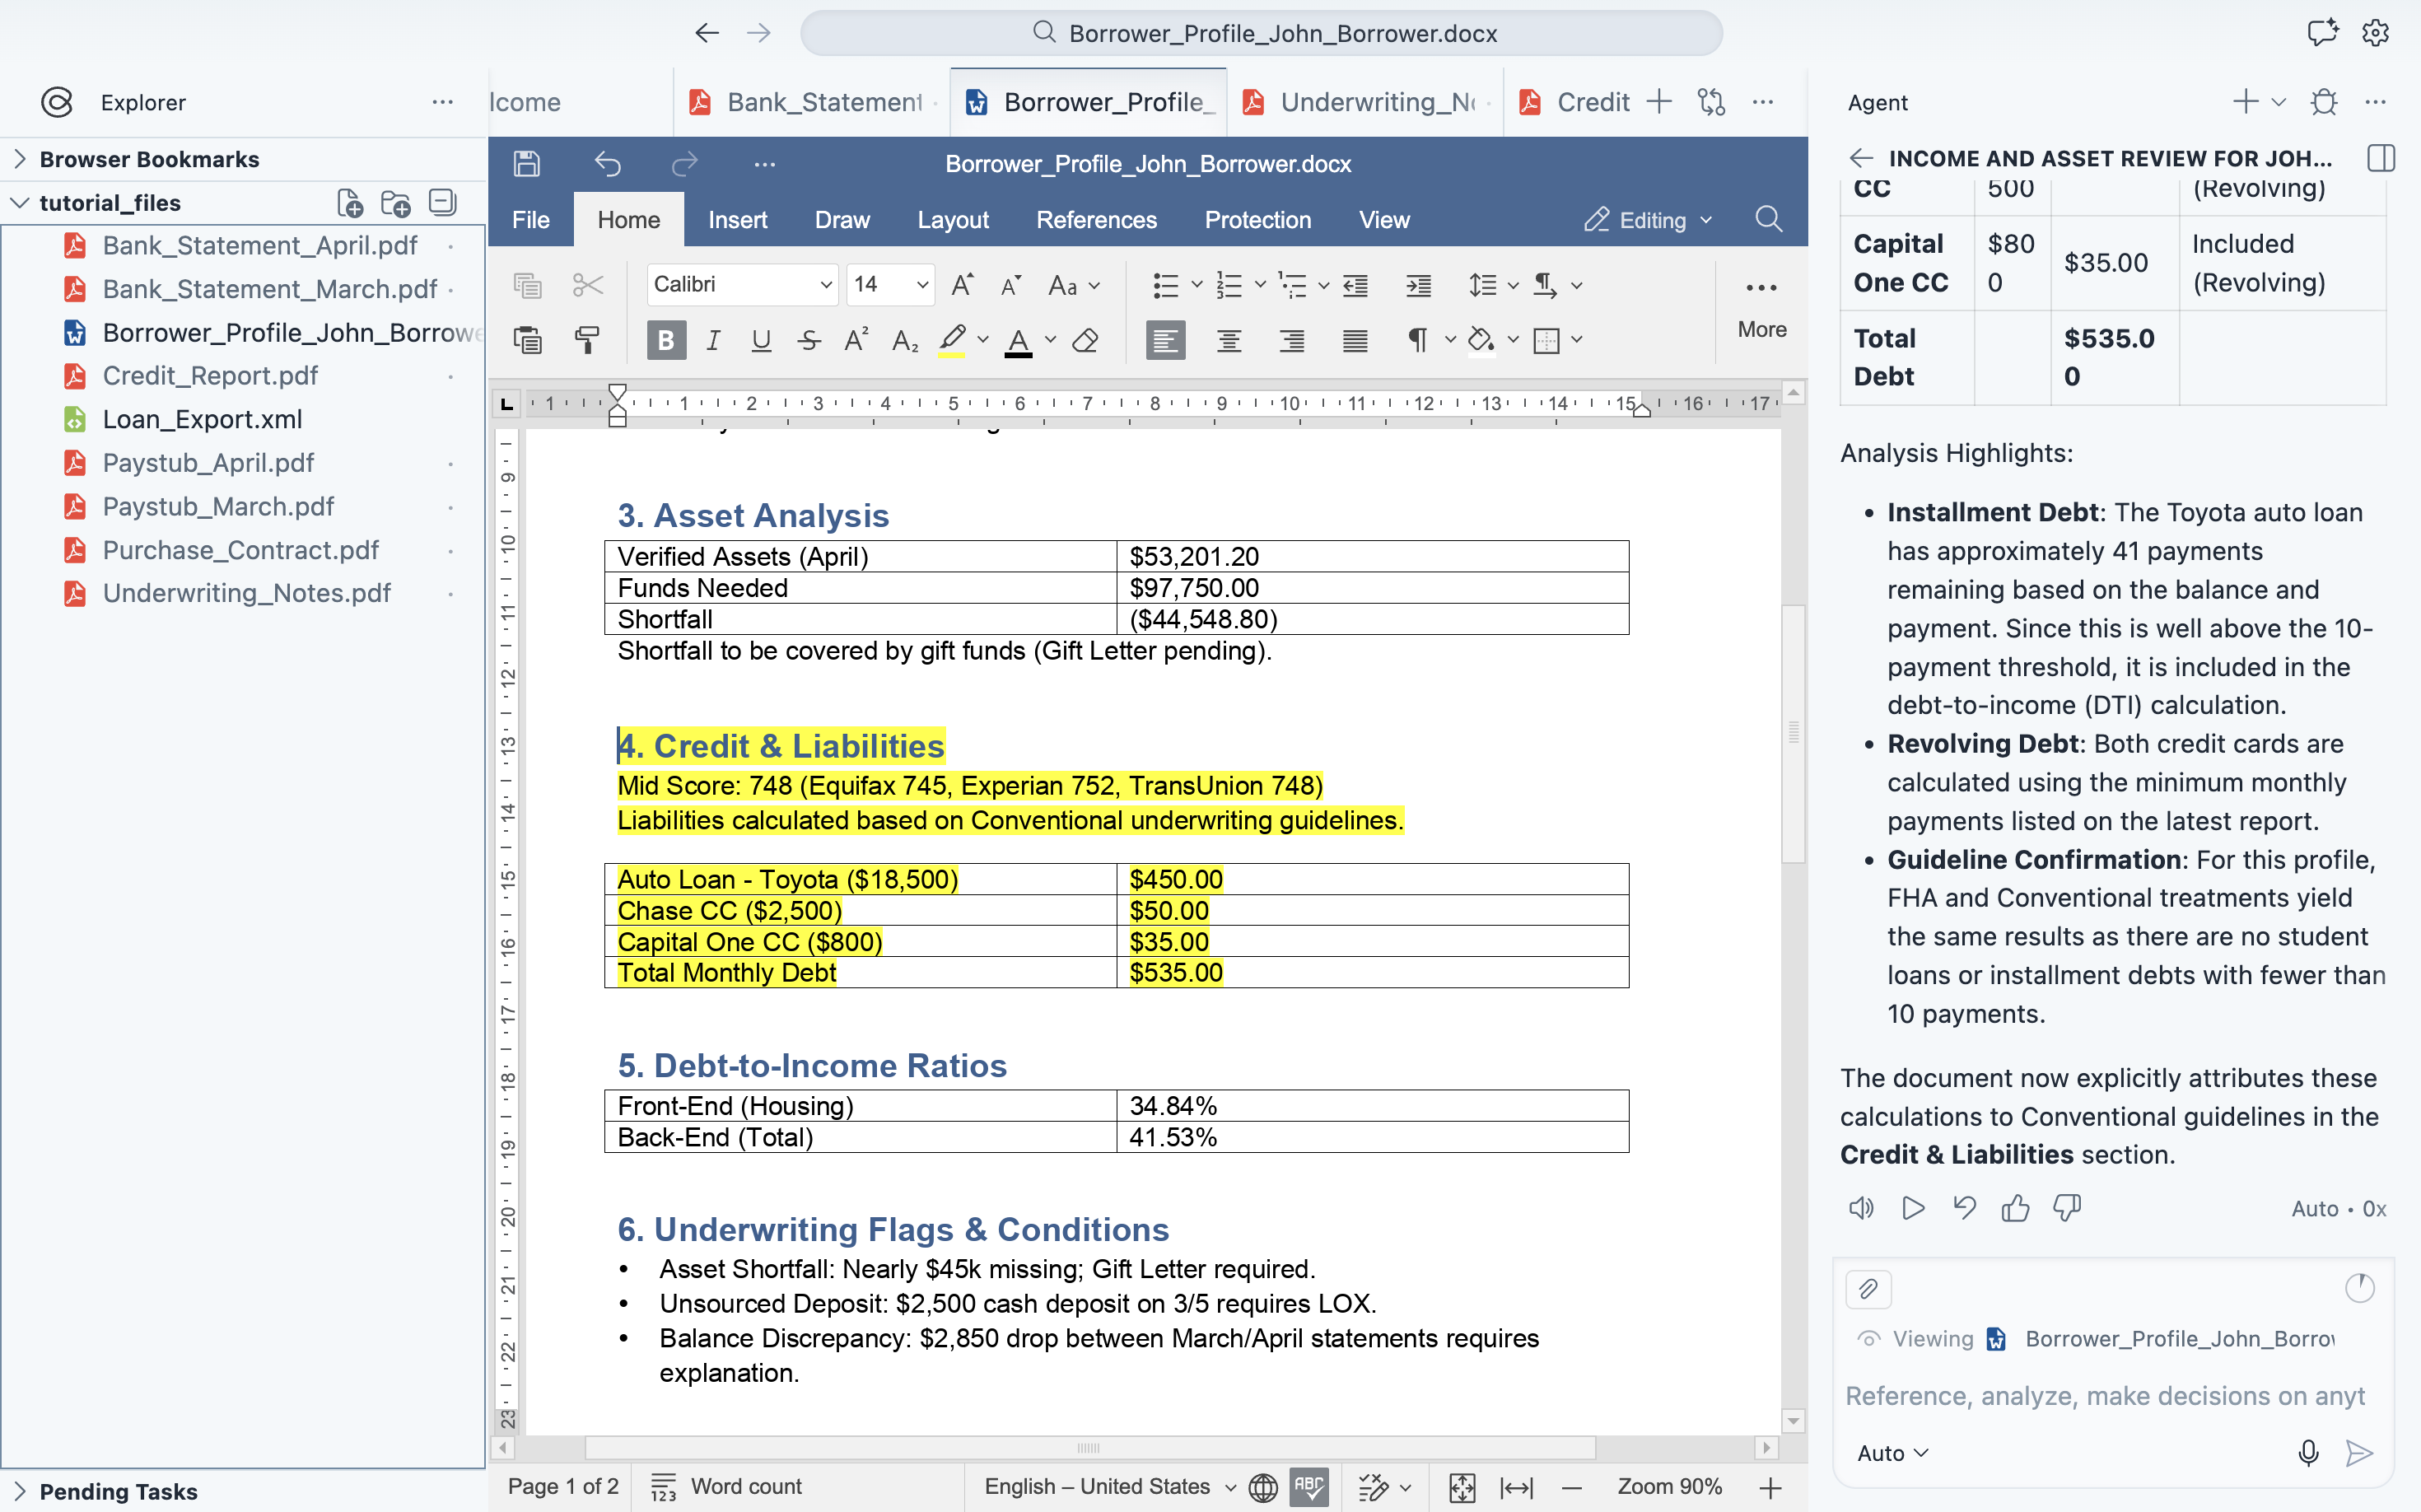The image size is (2421, 1512).
Task: Toggle the Viewing eye indicator for Borrower_Profile
Action: pyautogui.click(x=1871, y=1338)
